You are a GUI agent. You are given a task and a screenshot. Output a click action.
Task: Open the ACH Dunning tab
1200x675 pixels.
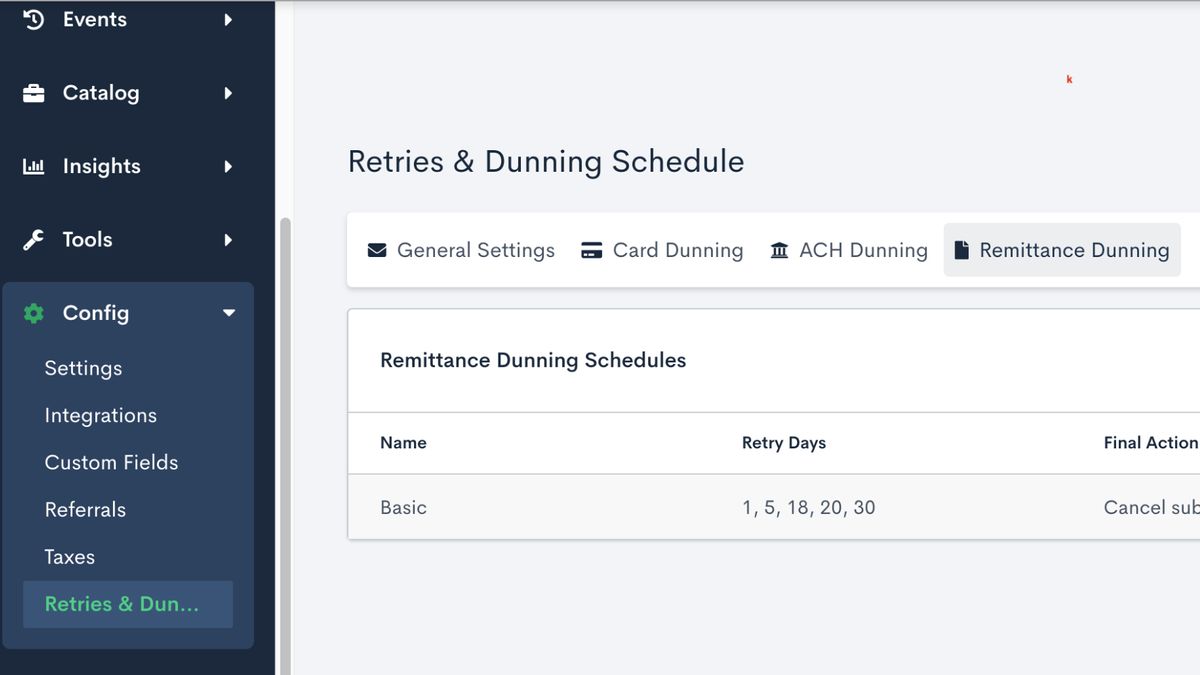pos(863,250)
